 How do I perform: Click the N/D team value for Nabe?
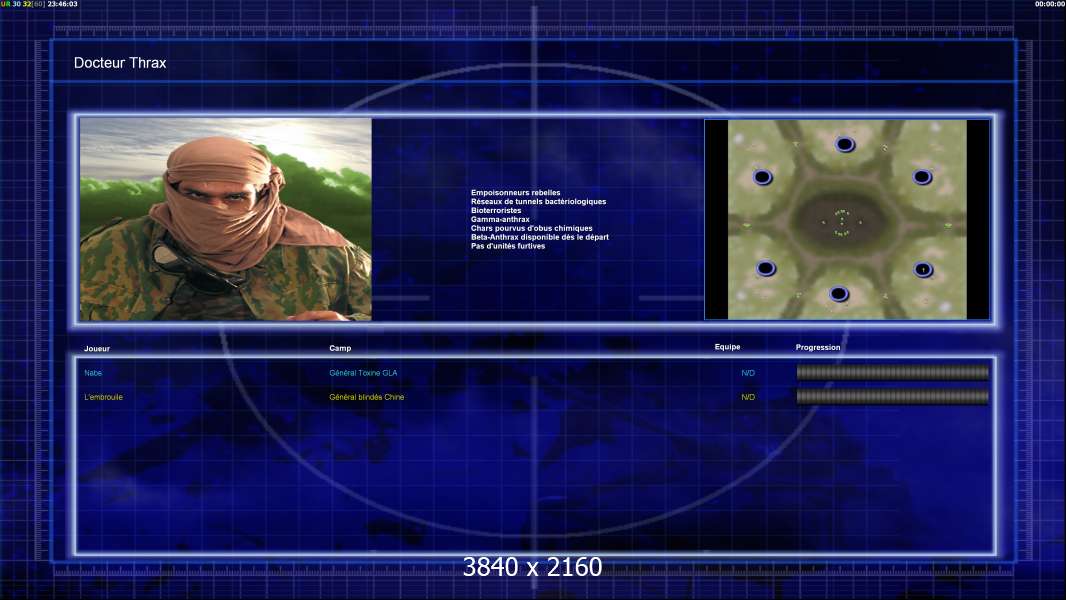tap(748, 373)
